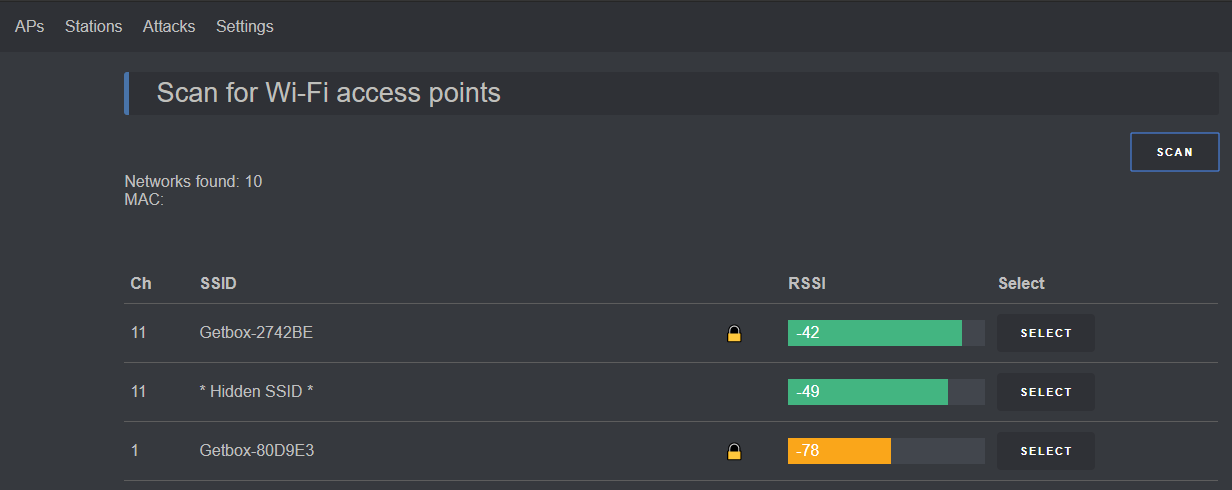Click the * Hidden SSID * entry text

pyautogui.click(x=256, y=392)
